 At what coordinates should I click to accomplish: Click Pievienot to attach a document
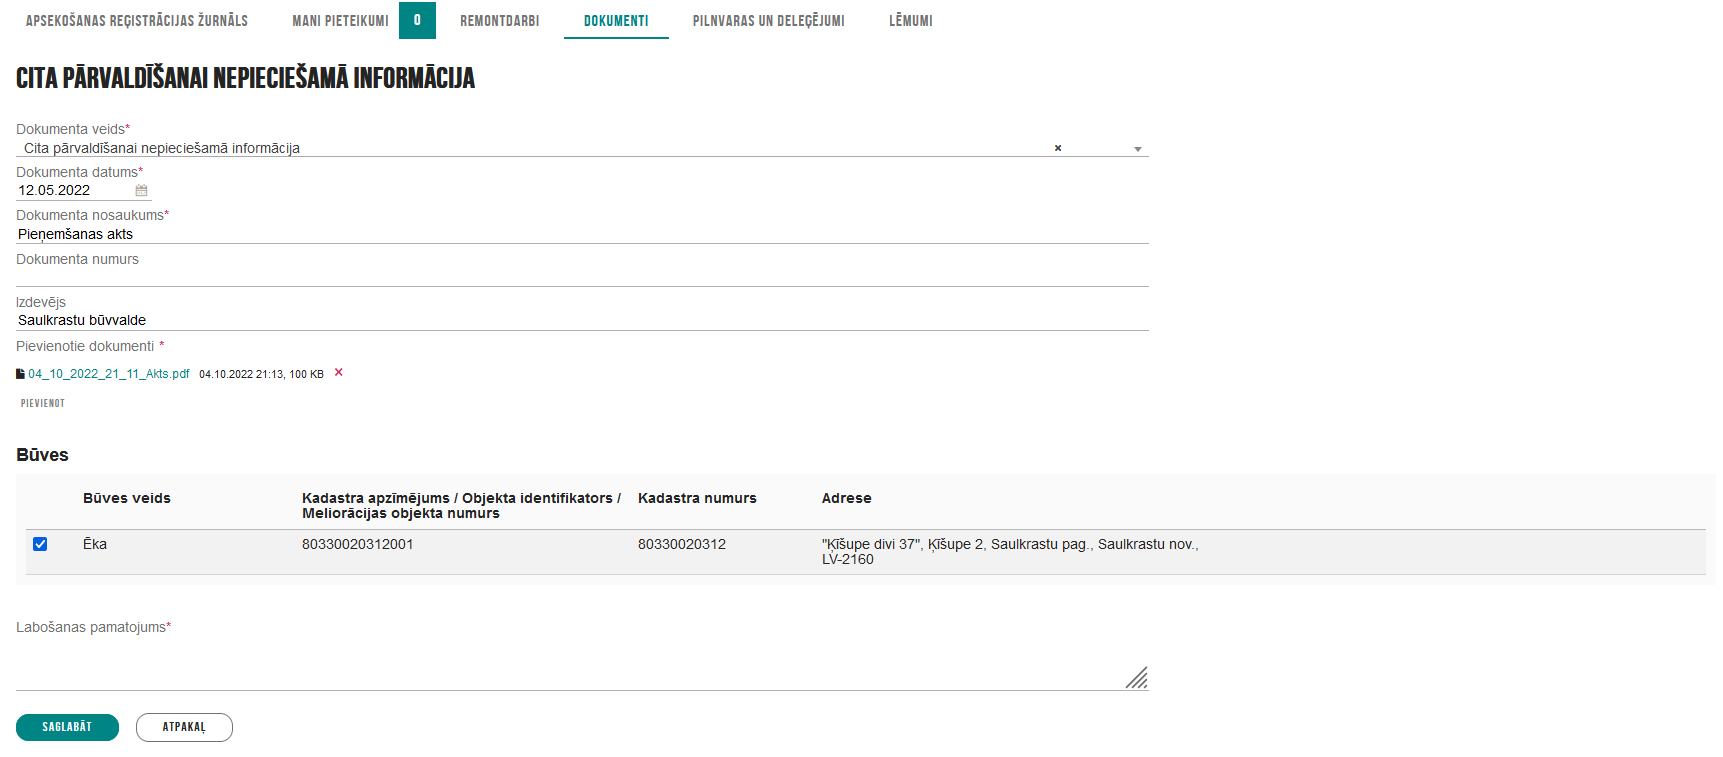tap(43, 403)
